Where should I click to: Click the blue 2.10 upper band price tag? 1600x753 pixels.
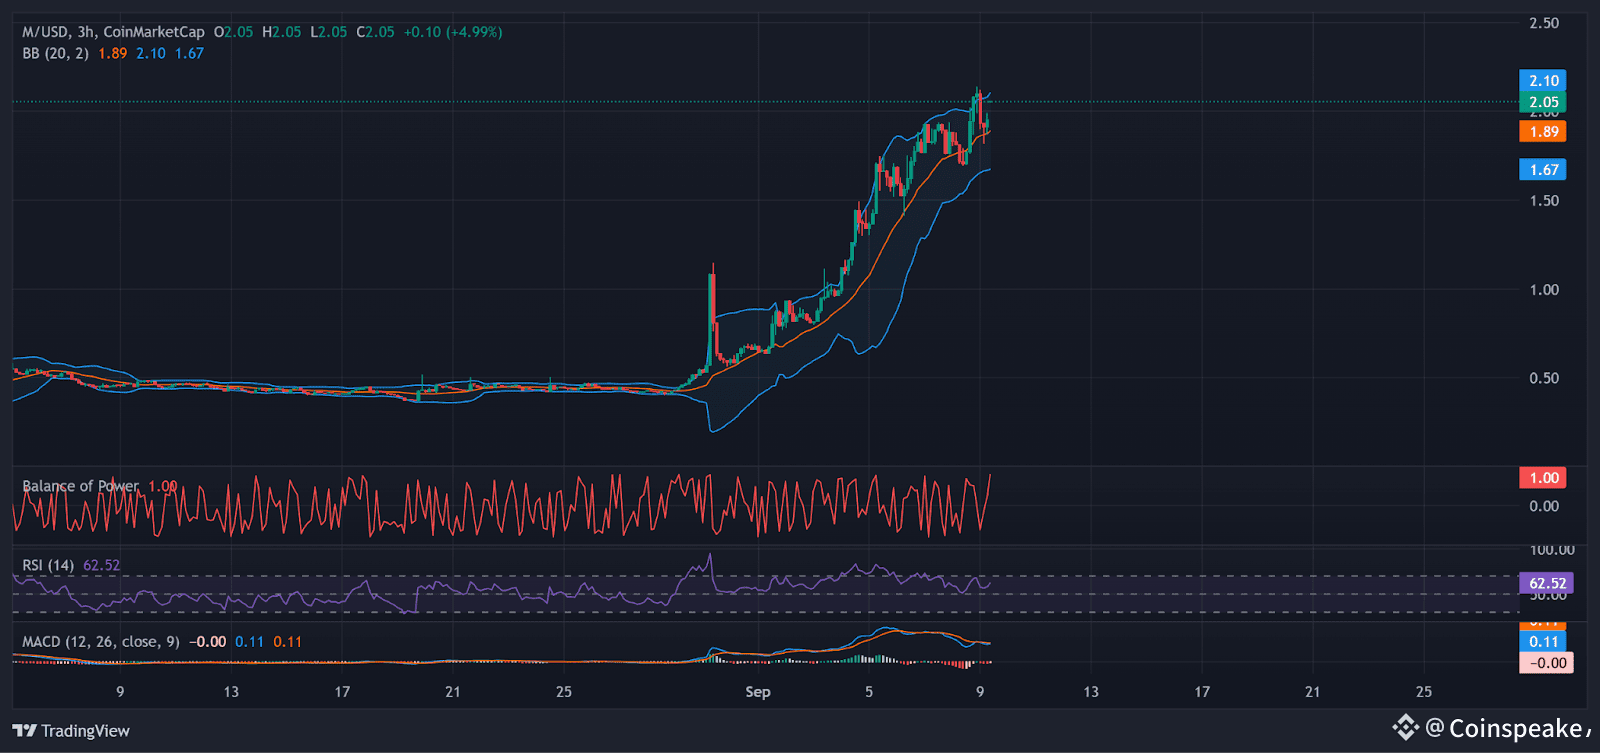coord(1543,81)
